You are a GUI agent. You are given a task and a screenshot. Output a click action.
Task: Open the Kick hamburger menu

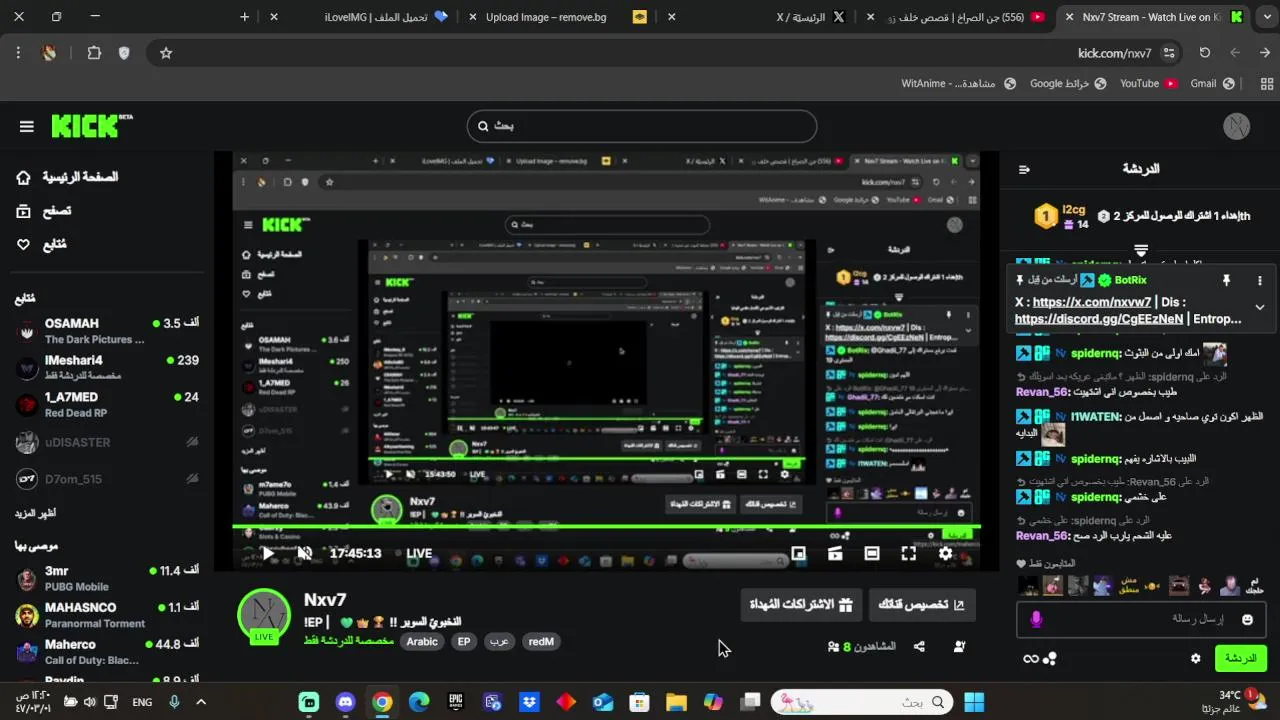coord(27,127)
